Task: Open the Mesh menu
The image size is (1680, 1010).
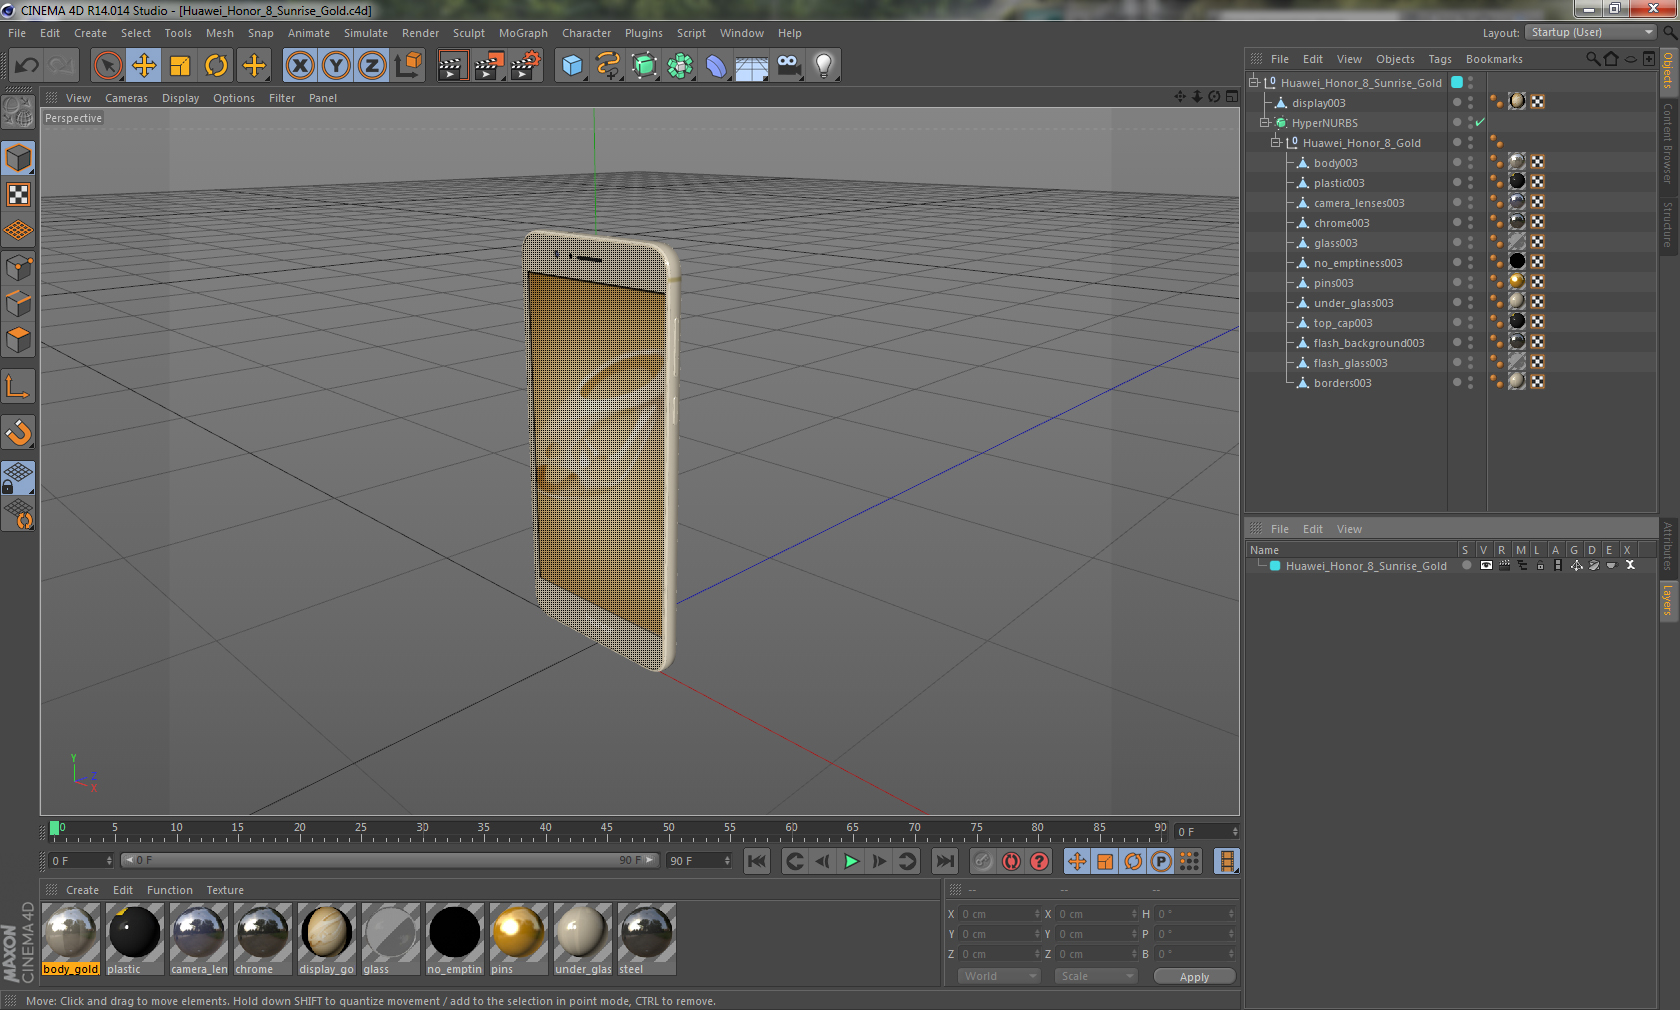Action: [x=220, y=33]
